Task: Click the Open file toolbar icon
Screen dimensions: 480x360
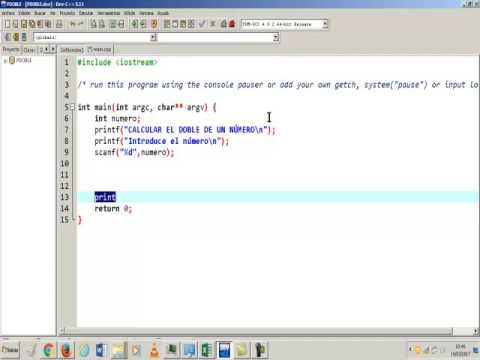Action: (x=15, y=24)
